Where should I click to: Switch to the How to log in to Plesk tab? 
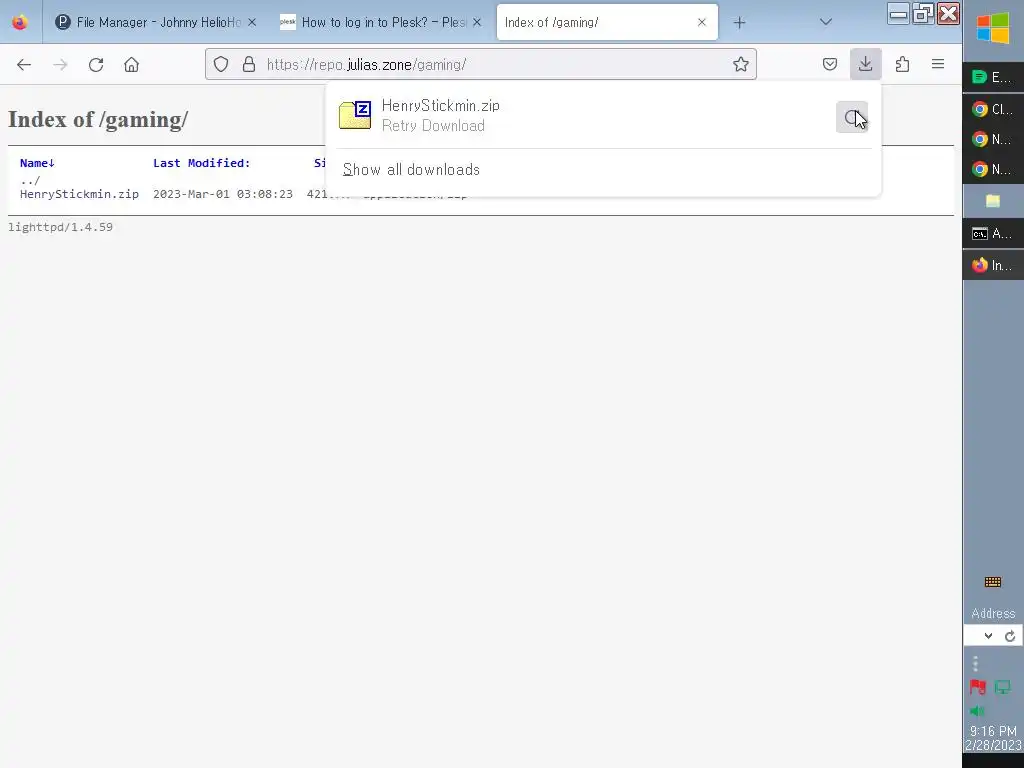(x=381, y=22)
